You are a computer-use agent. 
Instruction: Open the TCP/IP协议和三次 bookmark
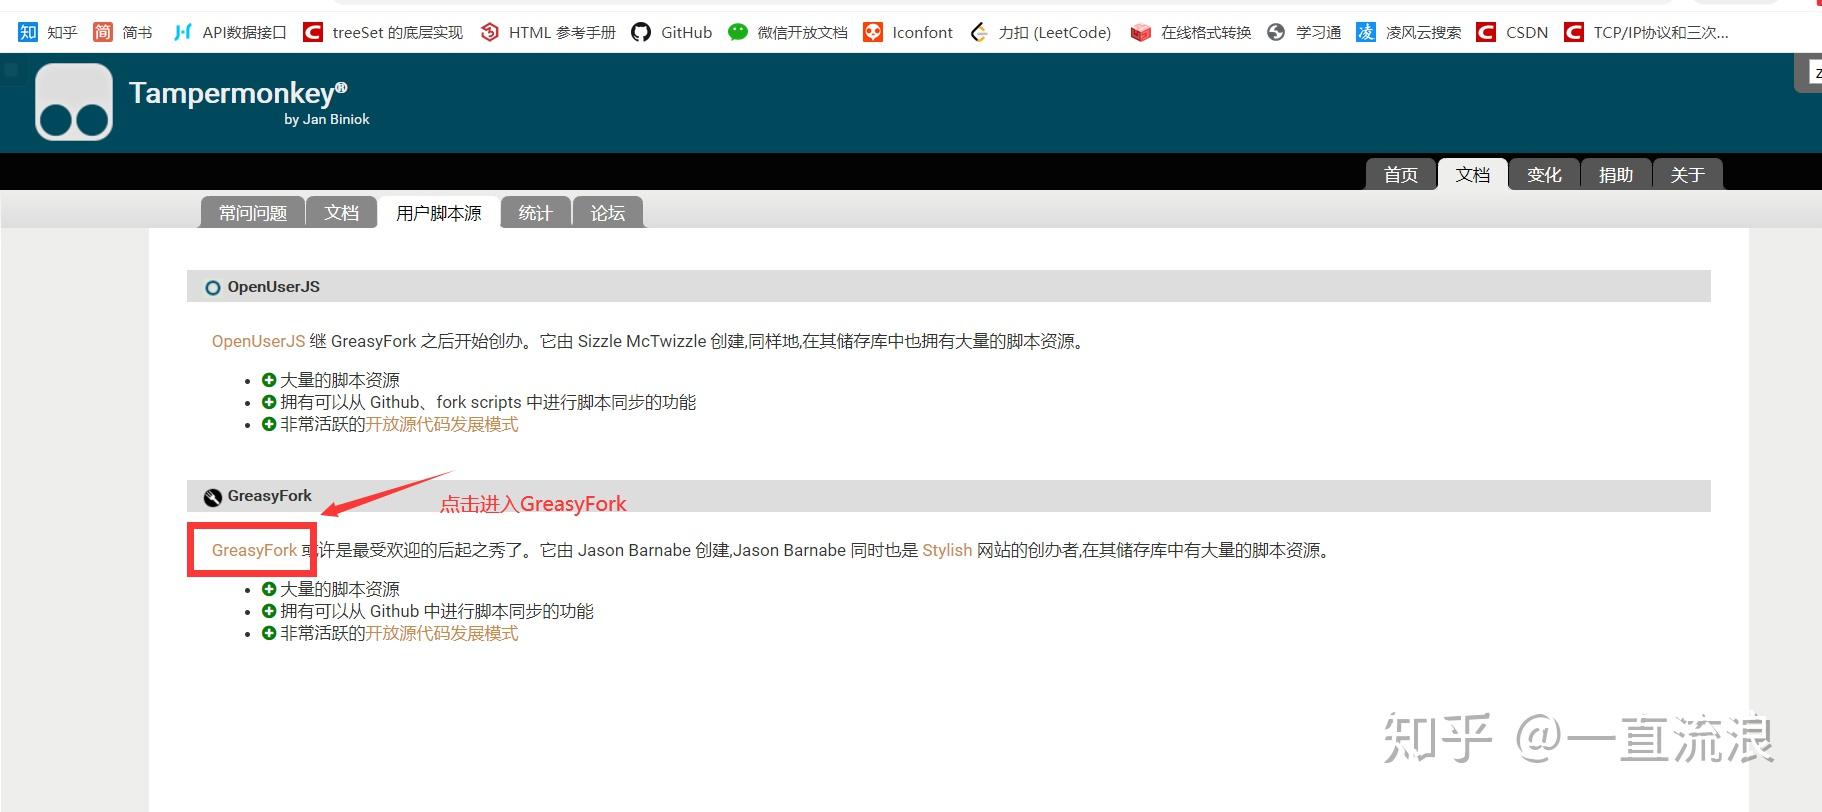point(1647,32)
